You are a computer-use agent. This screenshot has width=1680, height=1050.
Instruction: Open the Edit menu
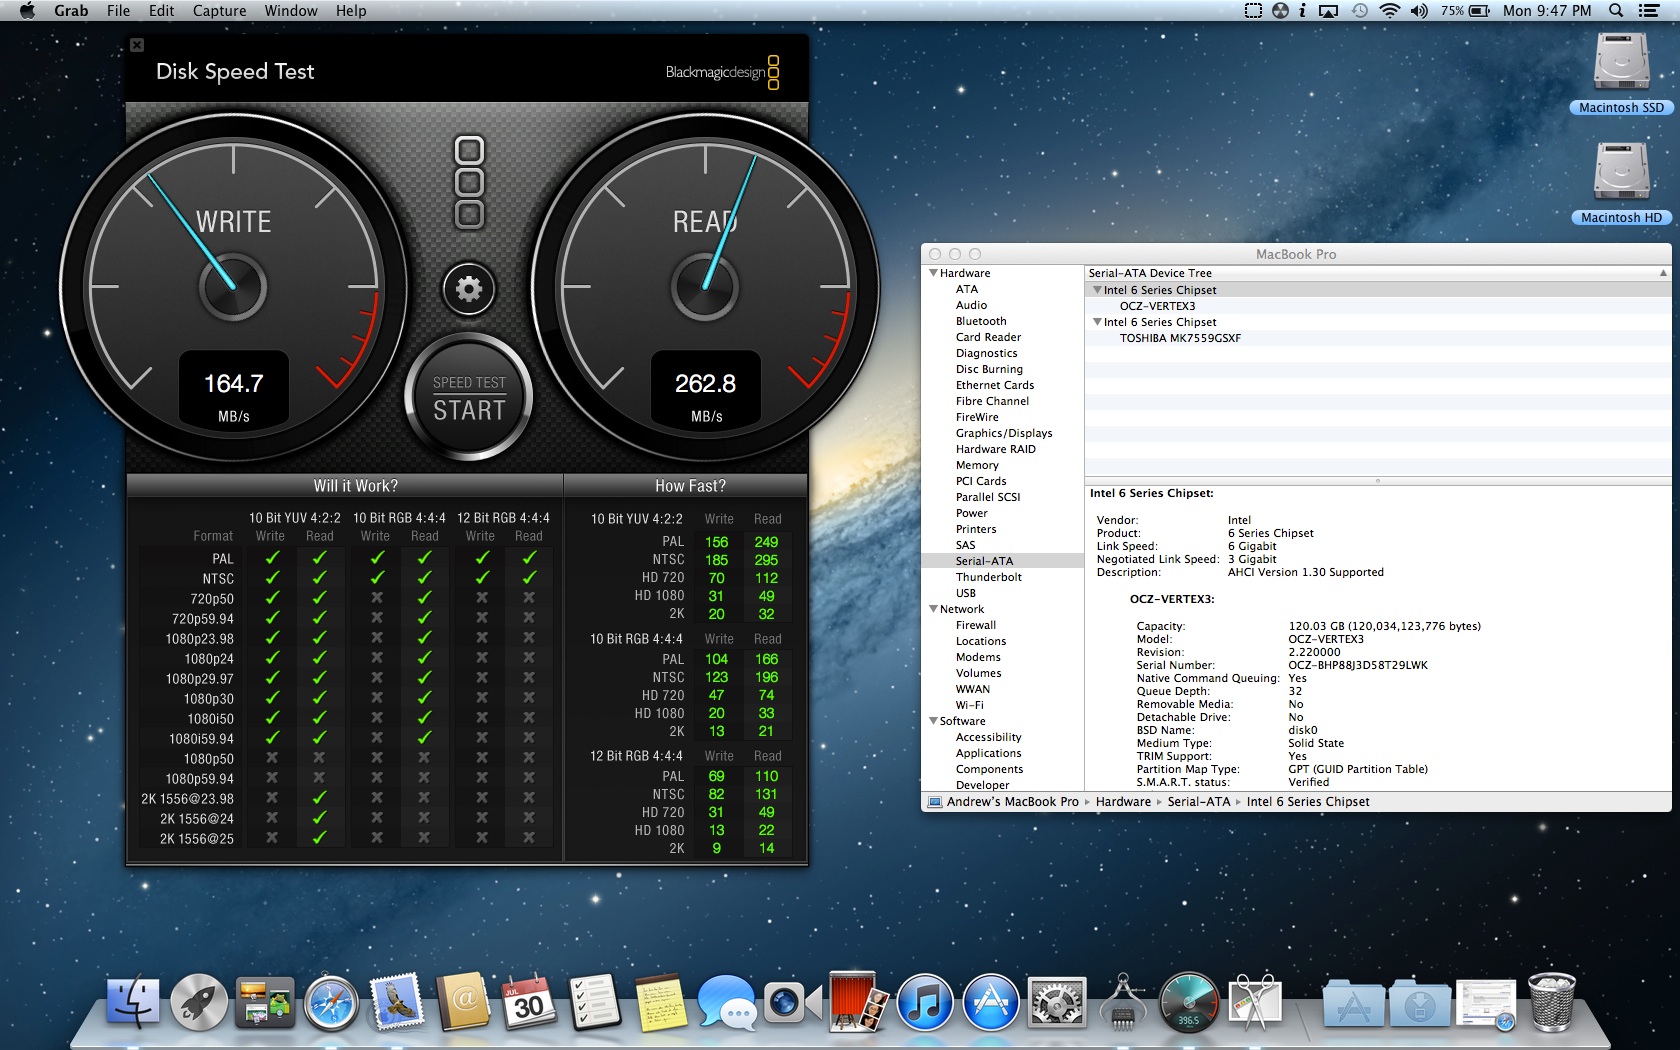[161, 11]
